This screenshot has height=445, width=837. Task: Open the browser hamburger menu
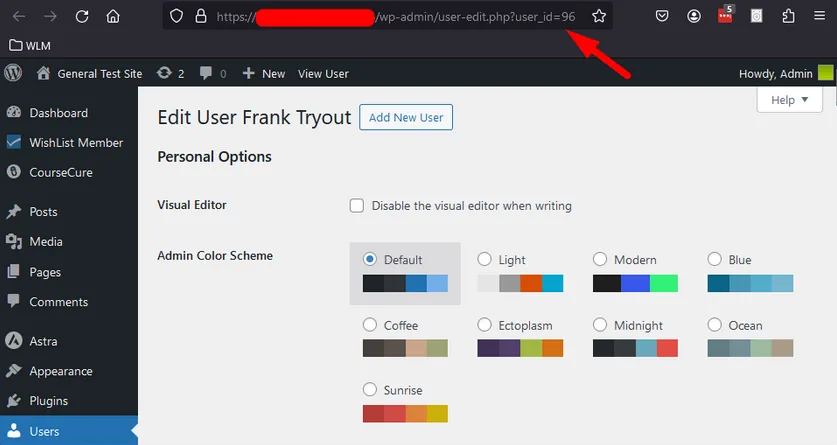tap(819, 17)
